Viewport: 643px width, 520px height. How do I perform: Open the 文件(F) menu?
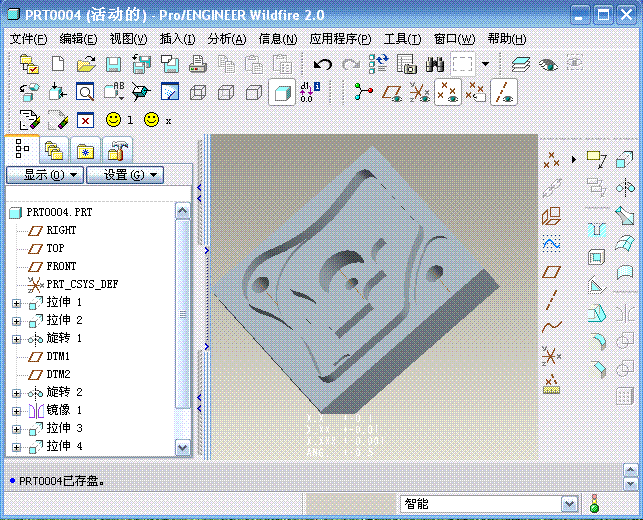[x=28, y=39]
